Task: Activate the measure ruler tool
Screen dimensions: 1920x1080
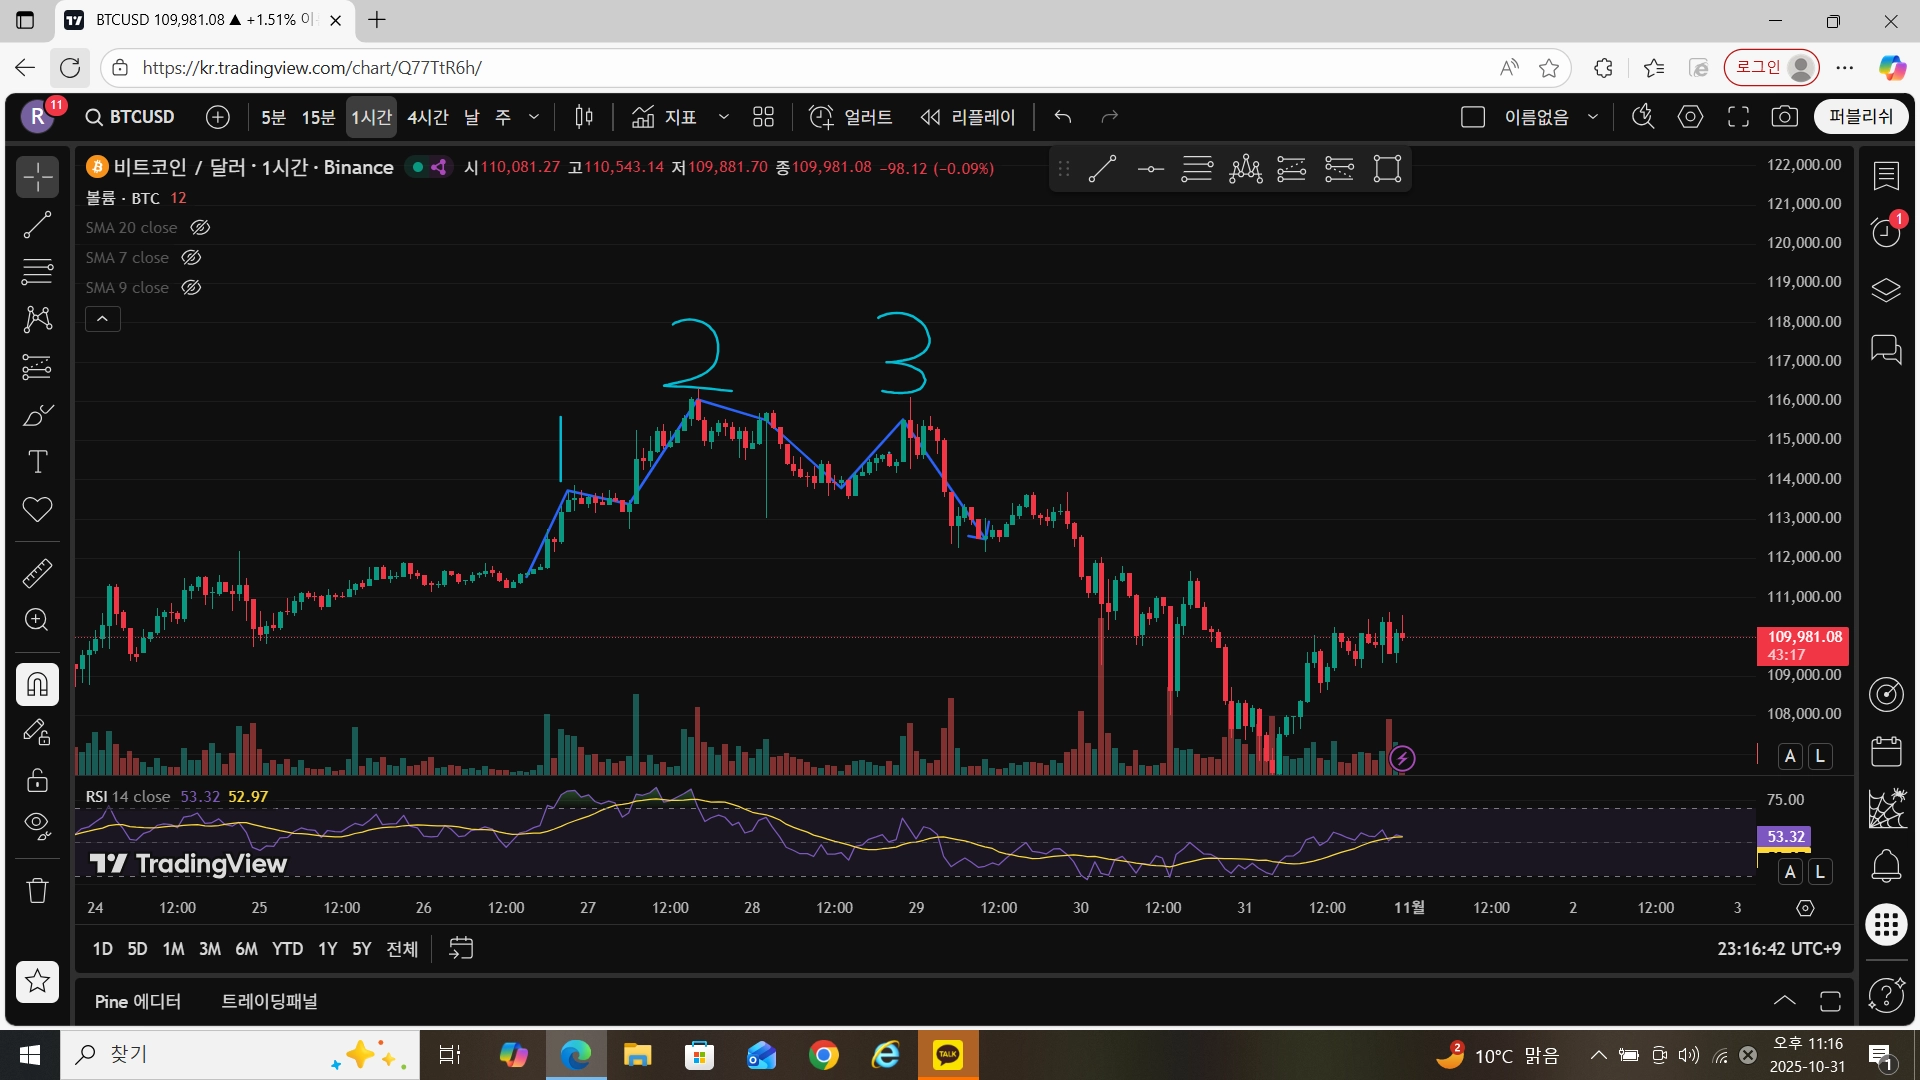Action: (37, 572)
